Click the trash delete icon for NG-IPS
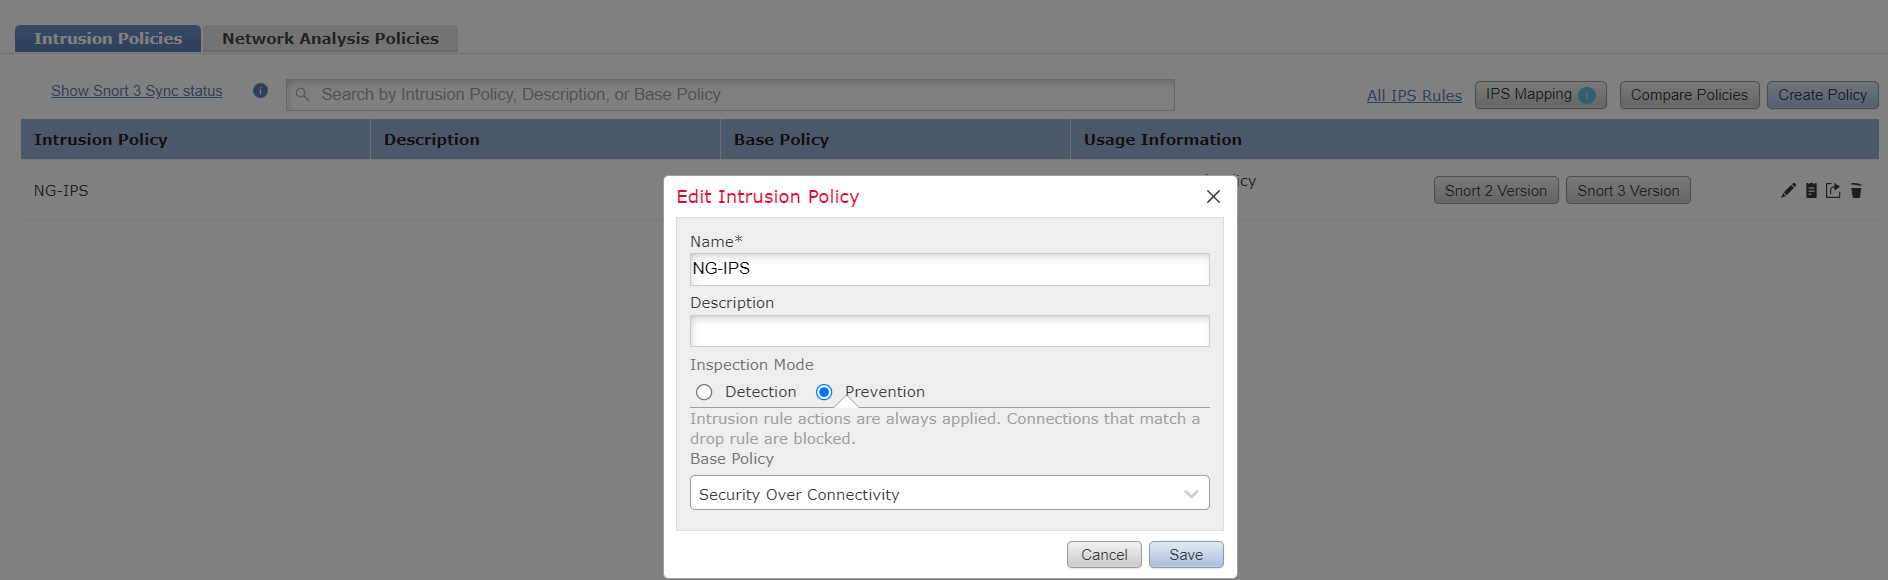 point(1856,191)
